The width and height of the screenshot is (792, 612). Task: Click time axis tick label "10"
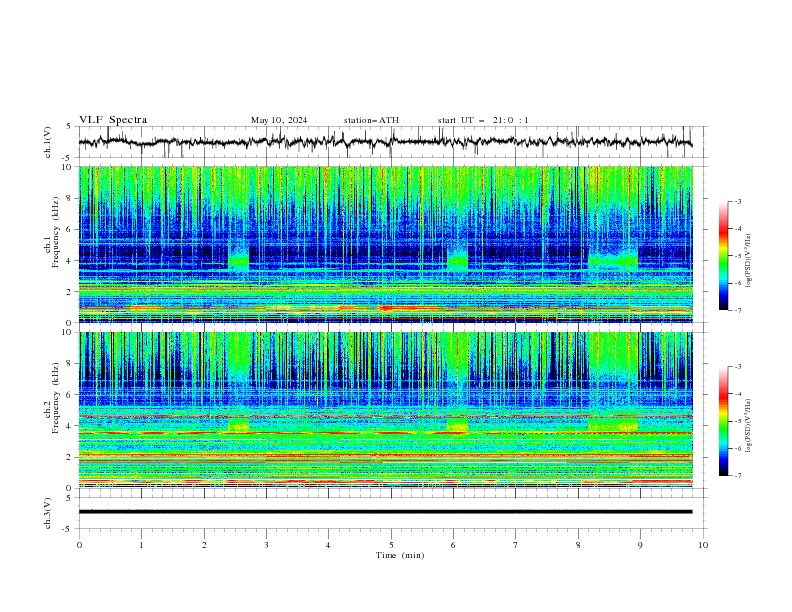tap(703, 545)
